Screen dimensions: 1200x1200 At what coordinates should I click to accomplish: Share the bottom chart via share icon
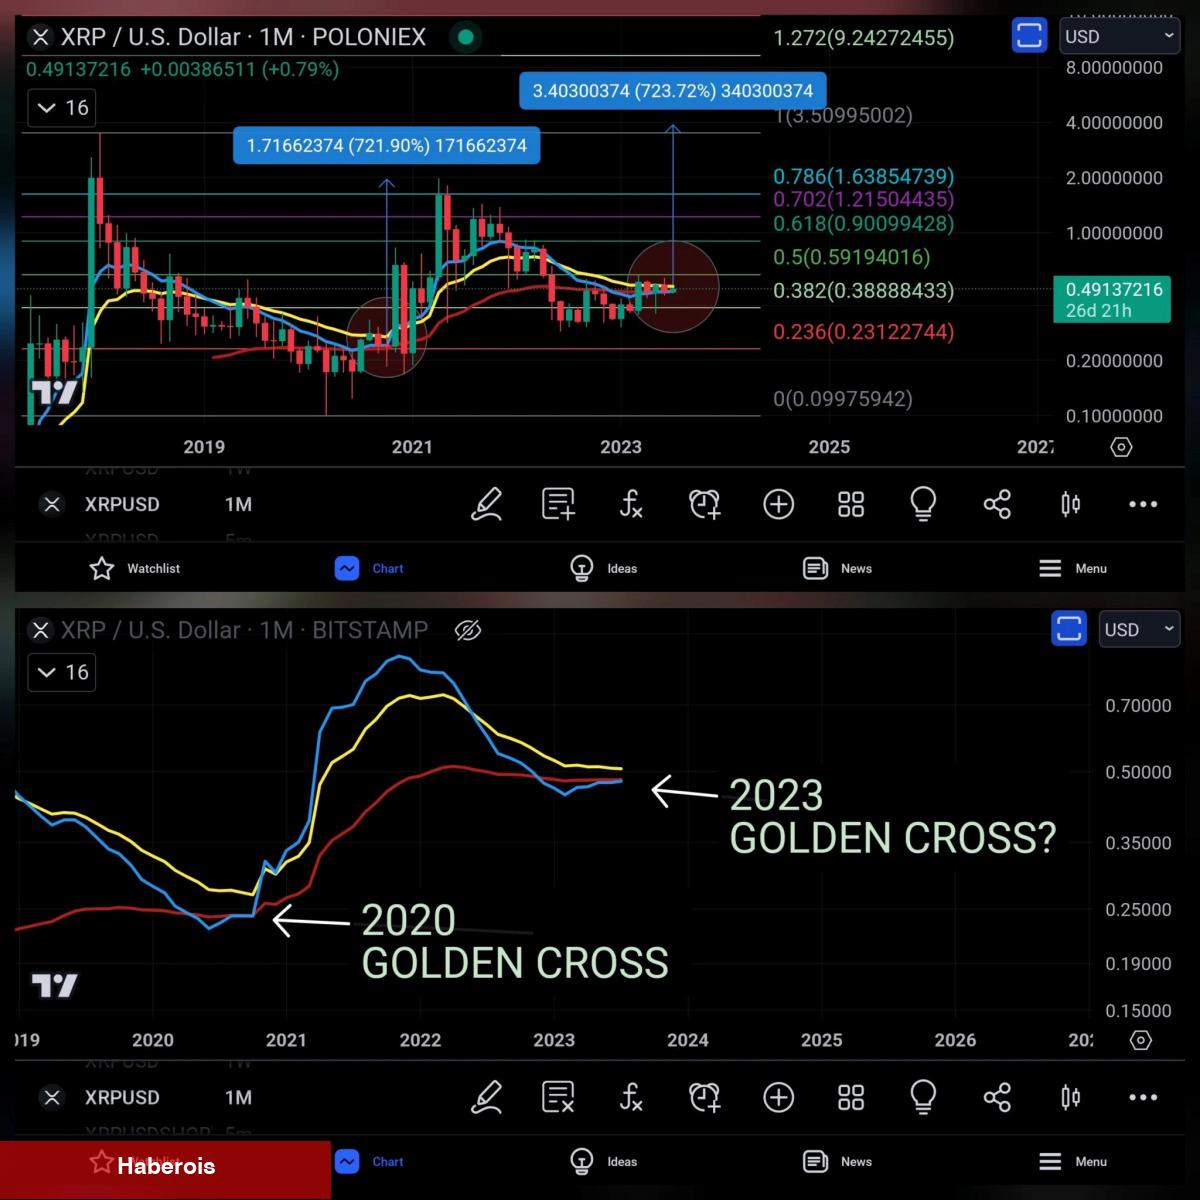click(997, 1097)
